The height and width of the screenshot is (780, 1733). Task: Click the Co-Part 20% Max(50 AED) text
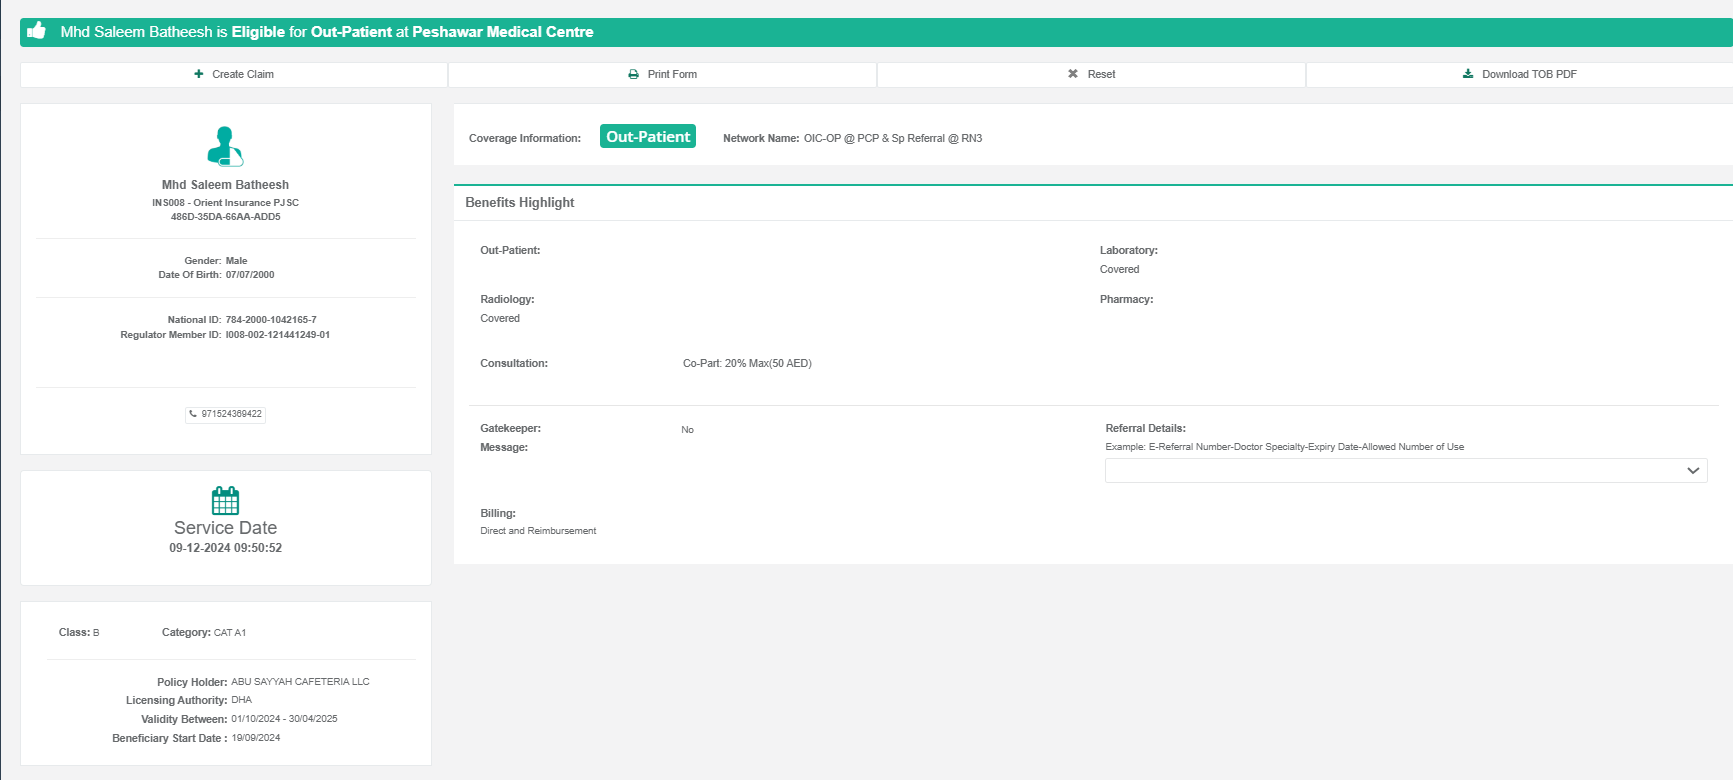tap(747, 364)
